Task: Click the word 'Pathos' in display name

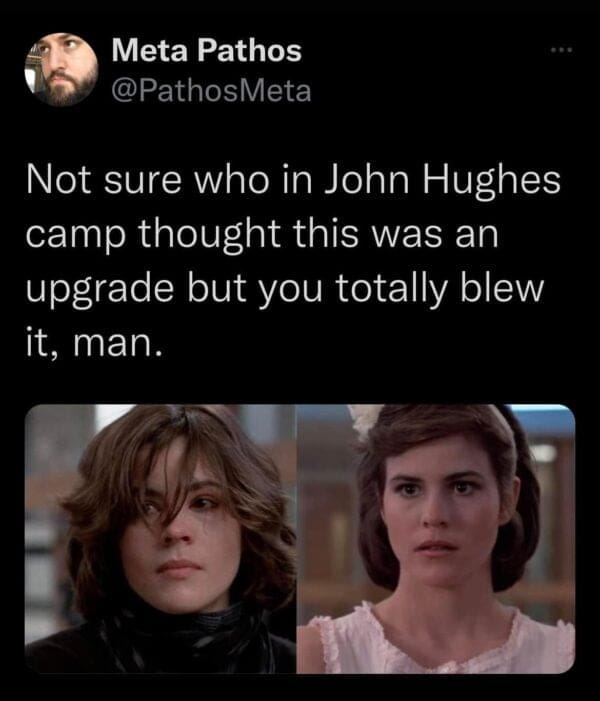Action: pyautogui.click(x=249, y=50)
